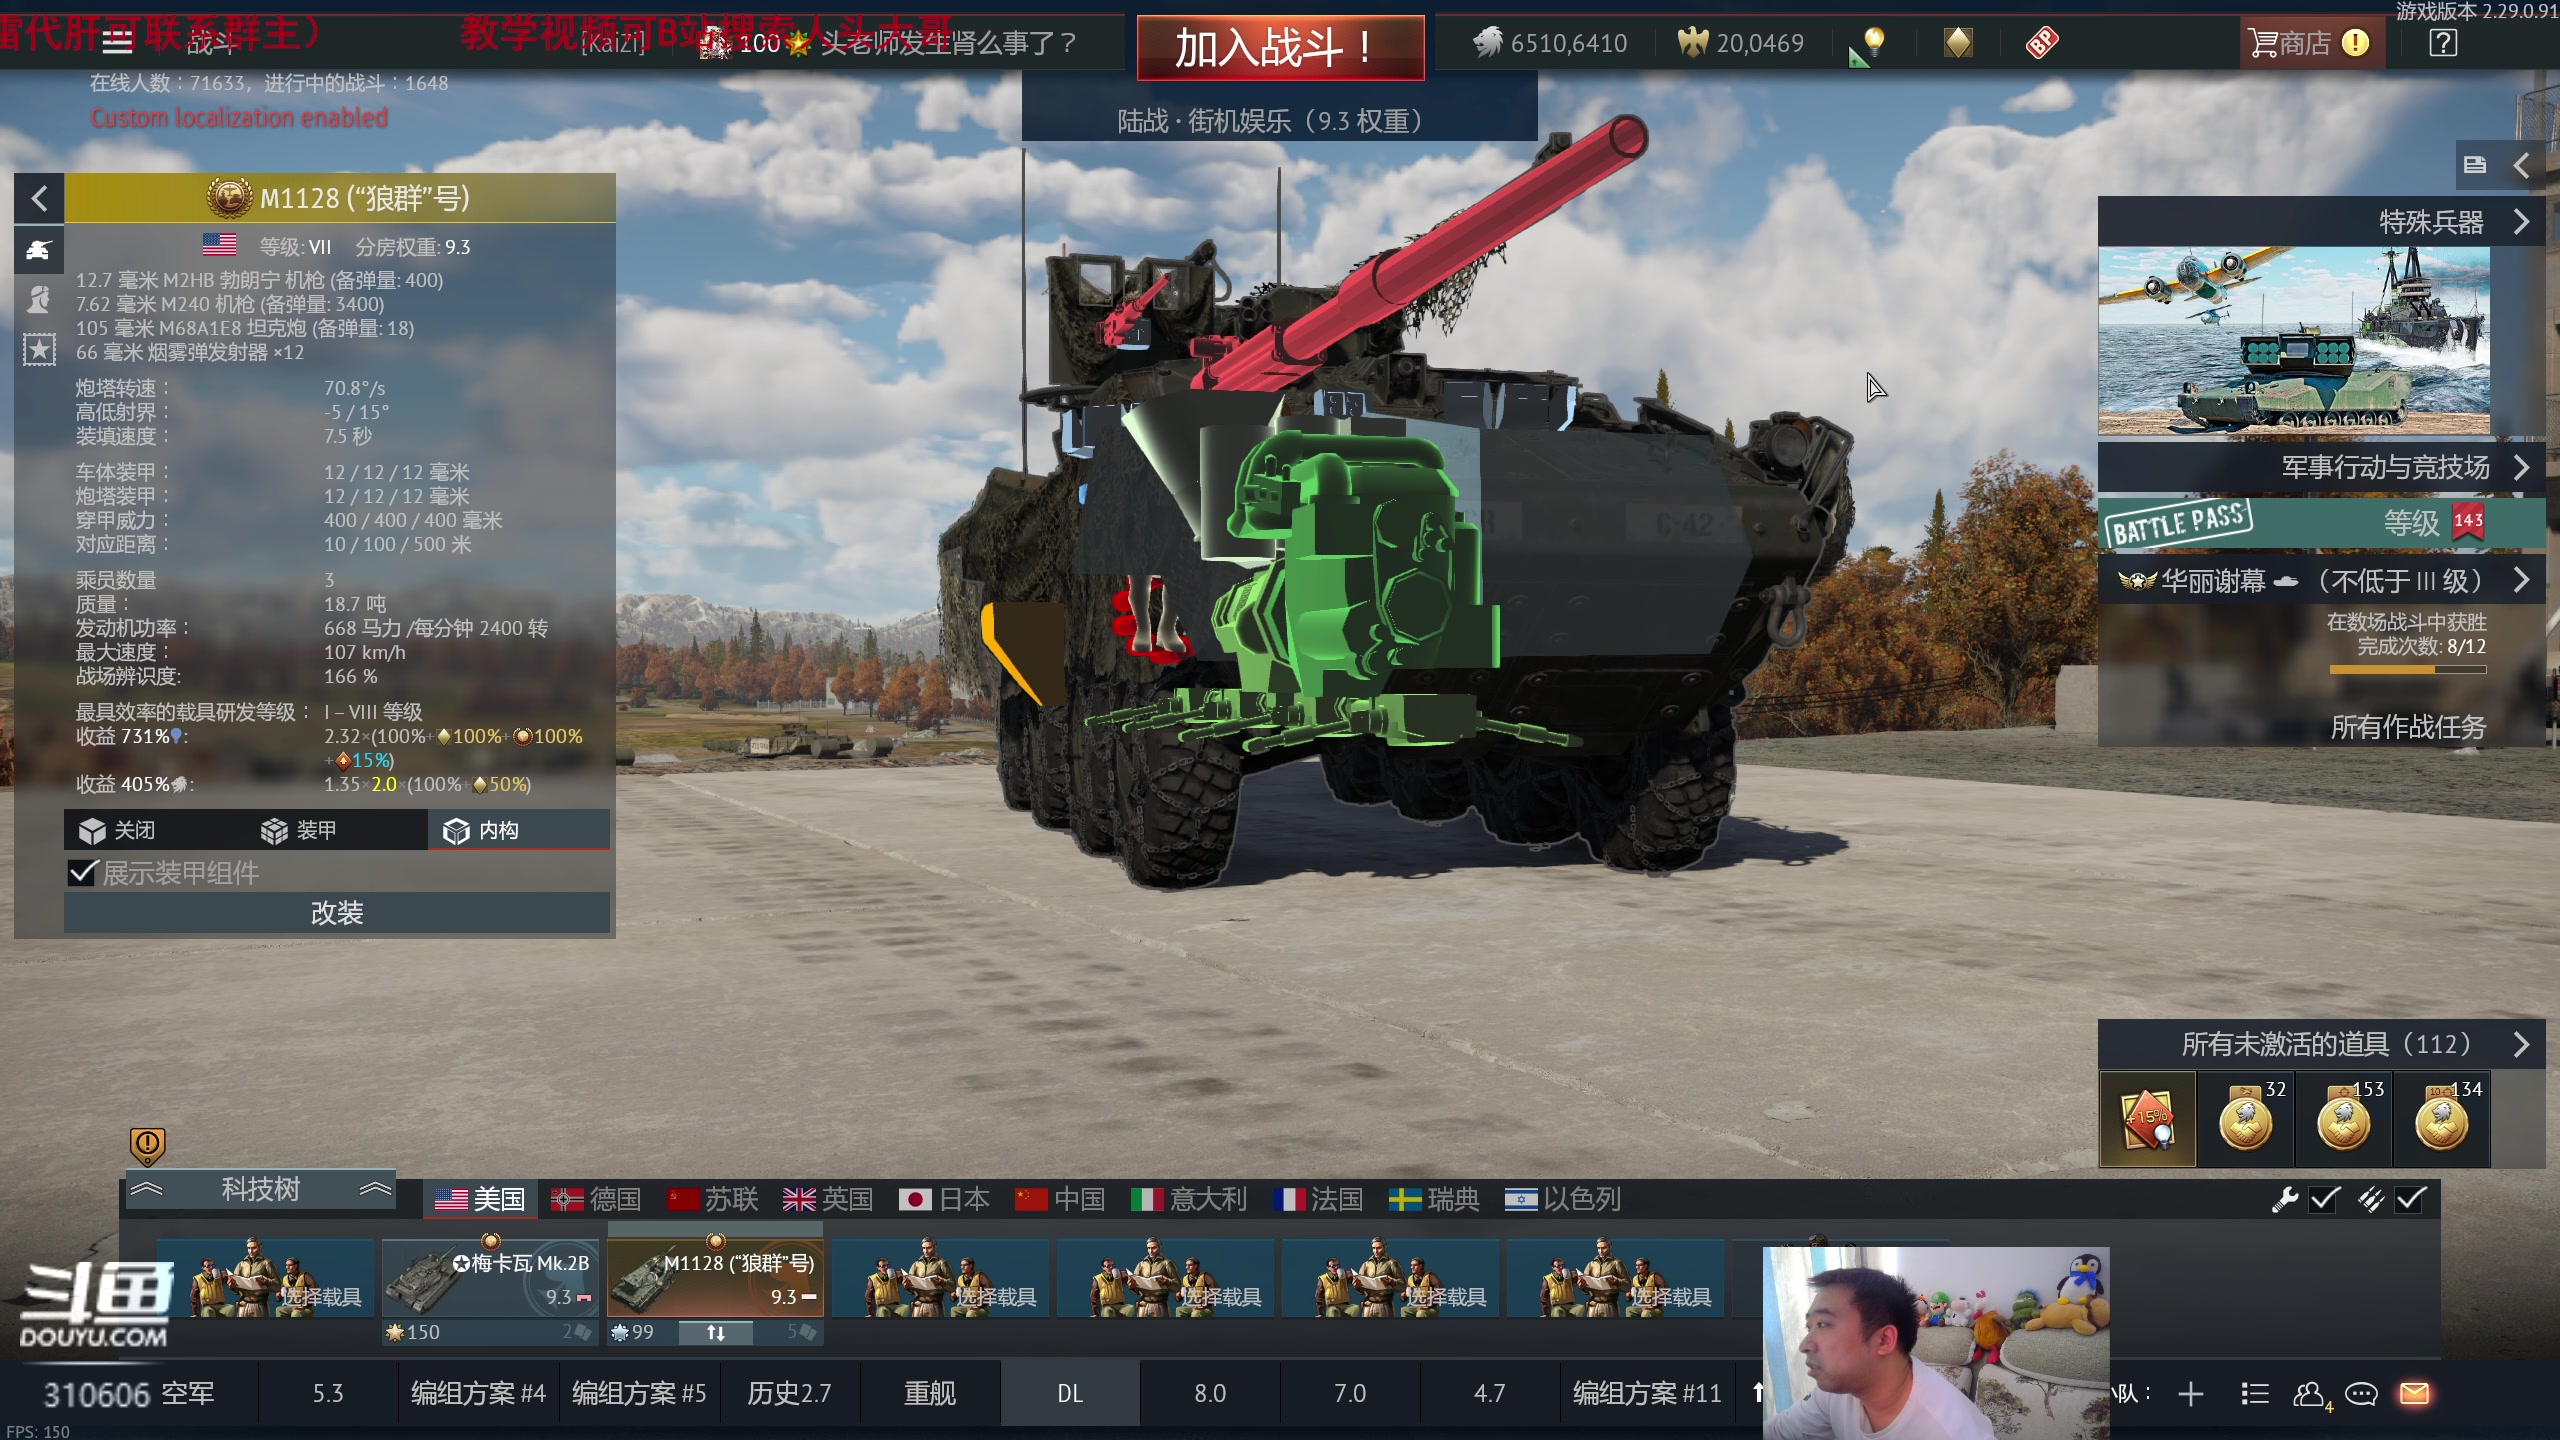Image resolution: width=2560 pixels, height=1440 pixels.
Task: Activate the +15% booster item
Action: [2147, 1119]
